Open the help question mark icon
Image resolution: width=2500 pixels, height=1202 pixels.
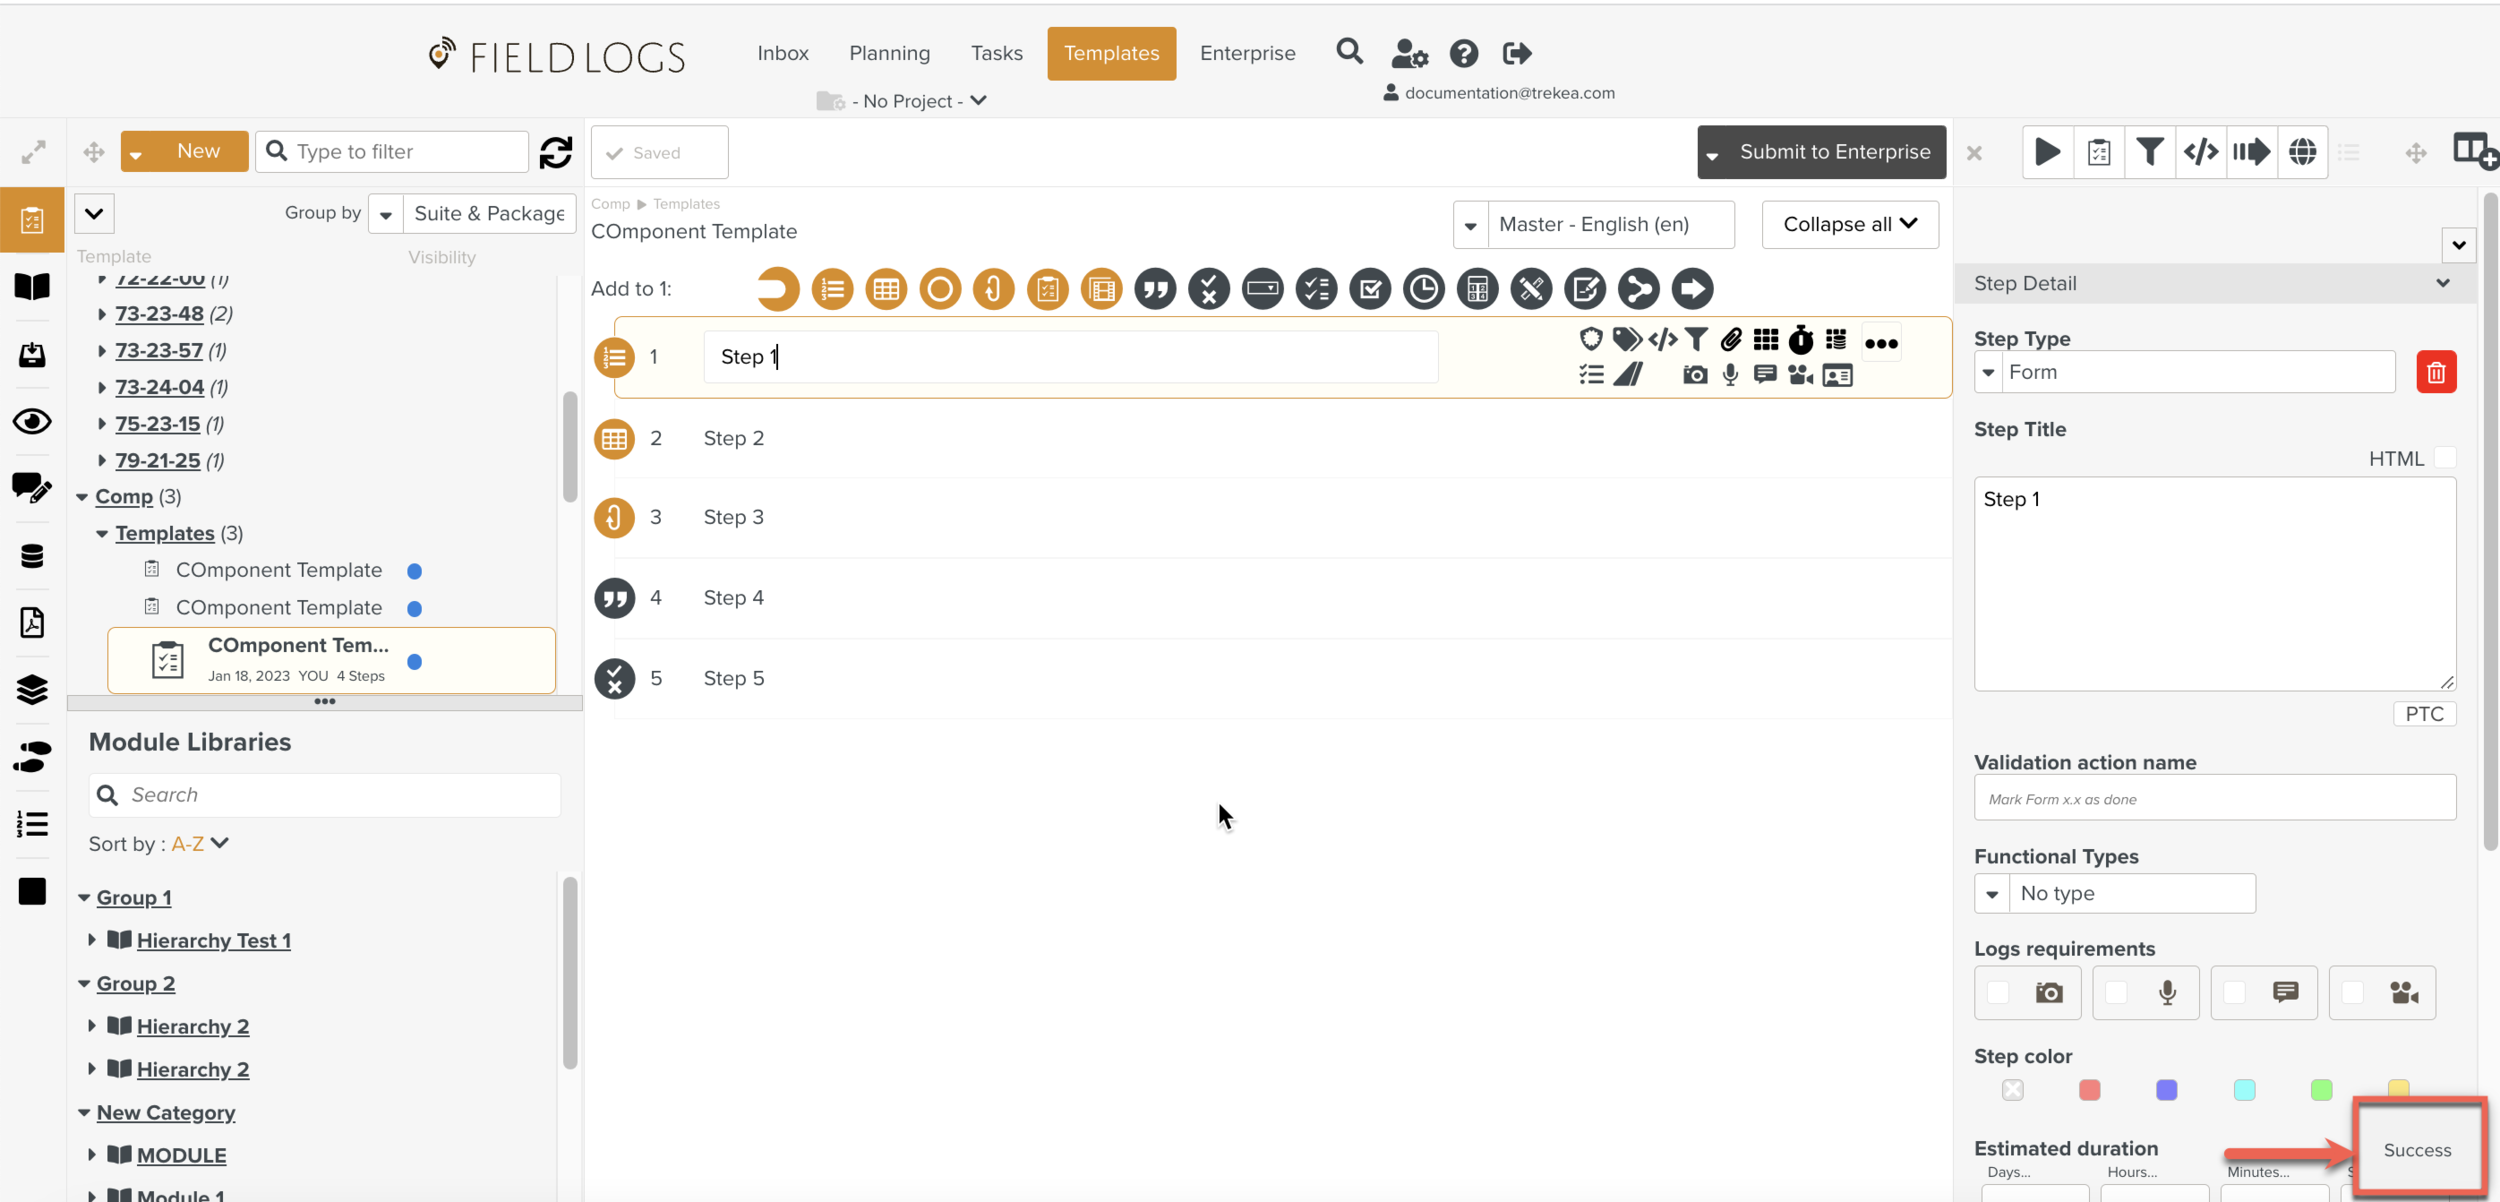[1464, 53]
